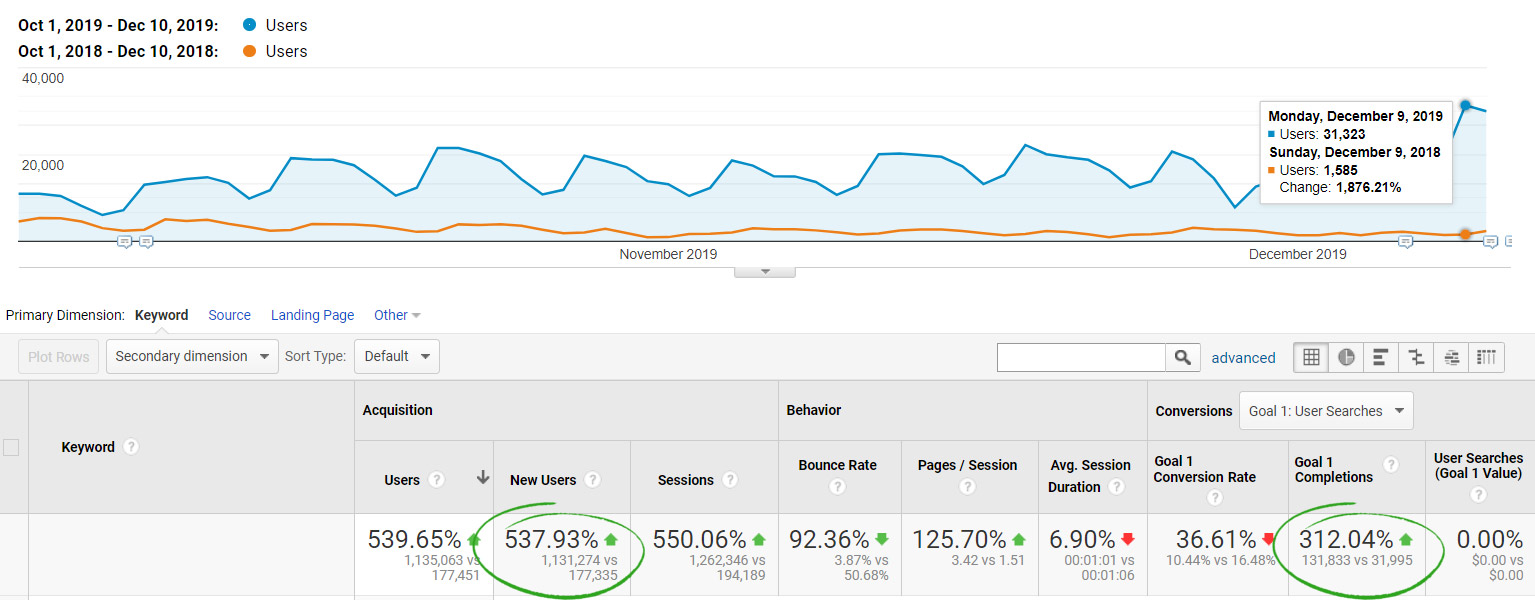Click inside the table search input field
The width and height of the screenshot is (1535, 606).
tap(1080, 357)
